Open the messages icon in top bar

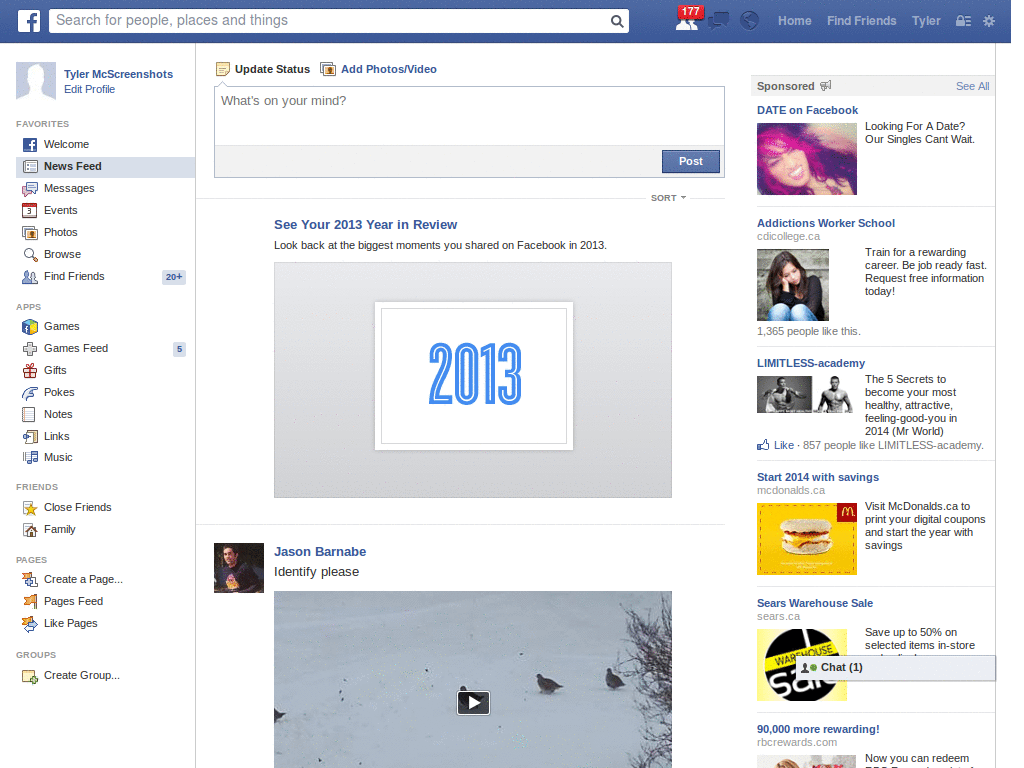tap(718, 21)
